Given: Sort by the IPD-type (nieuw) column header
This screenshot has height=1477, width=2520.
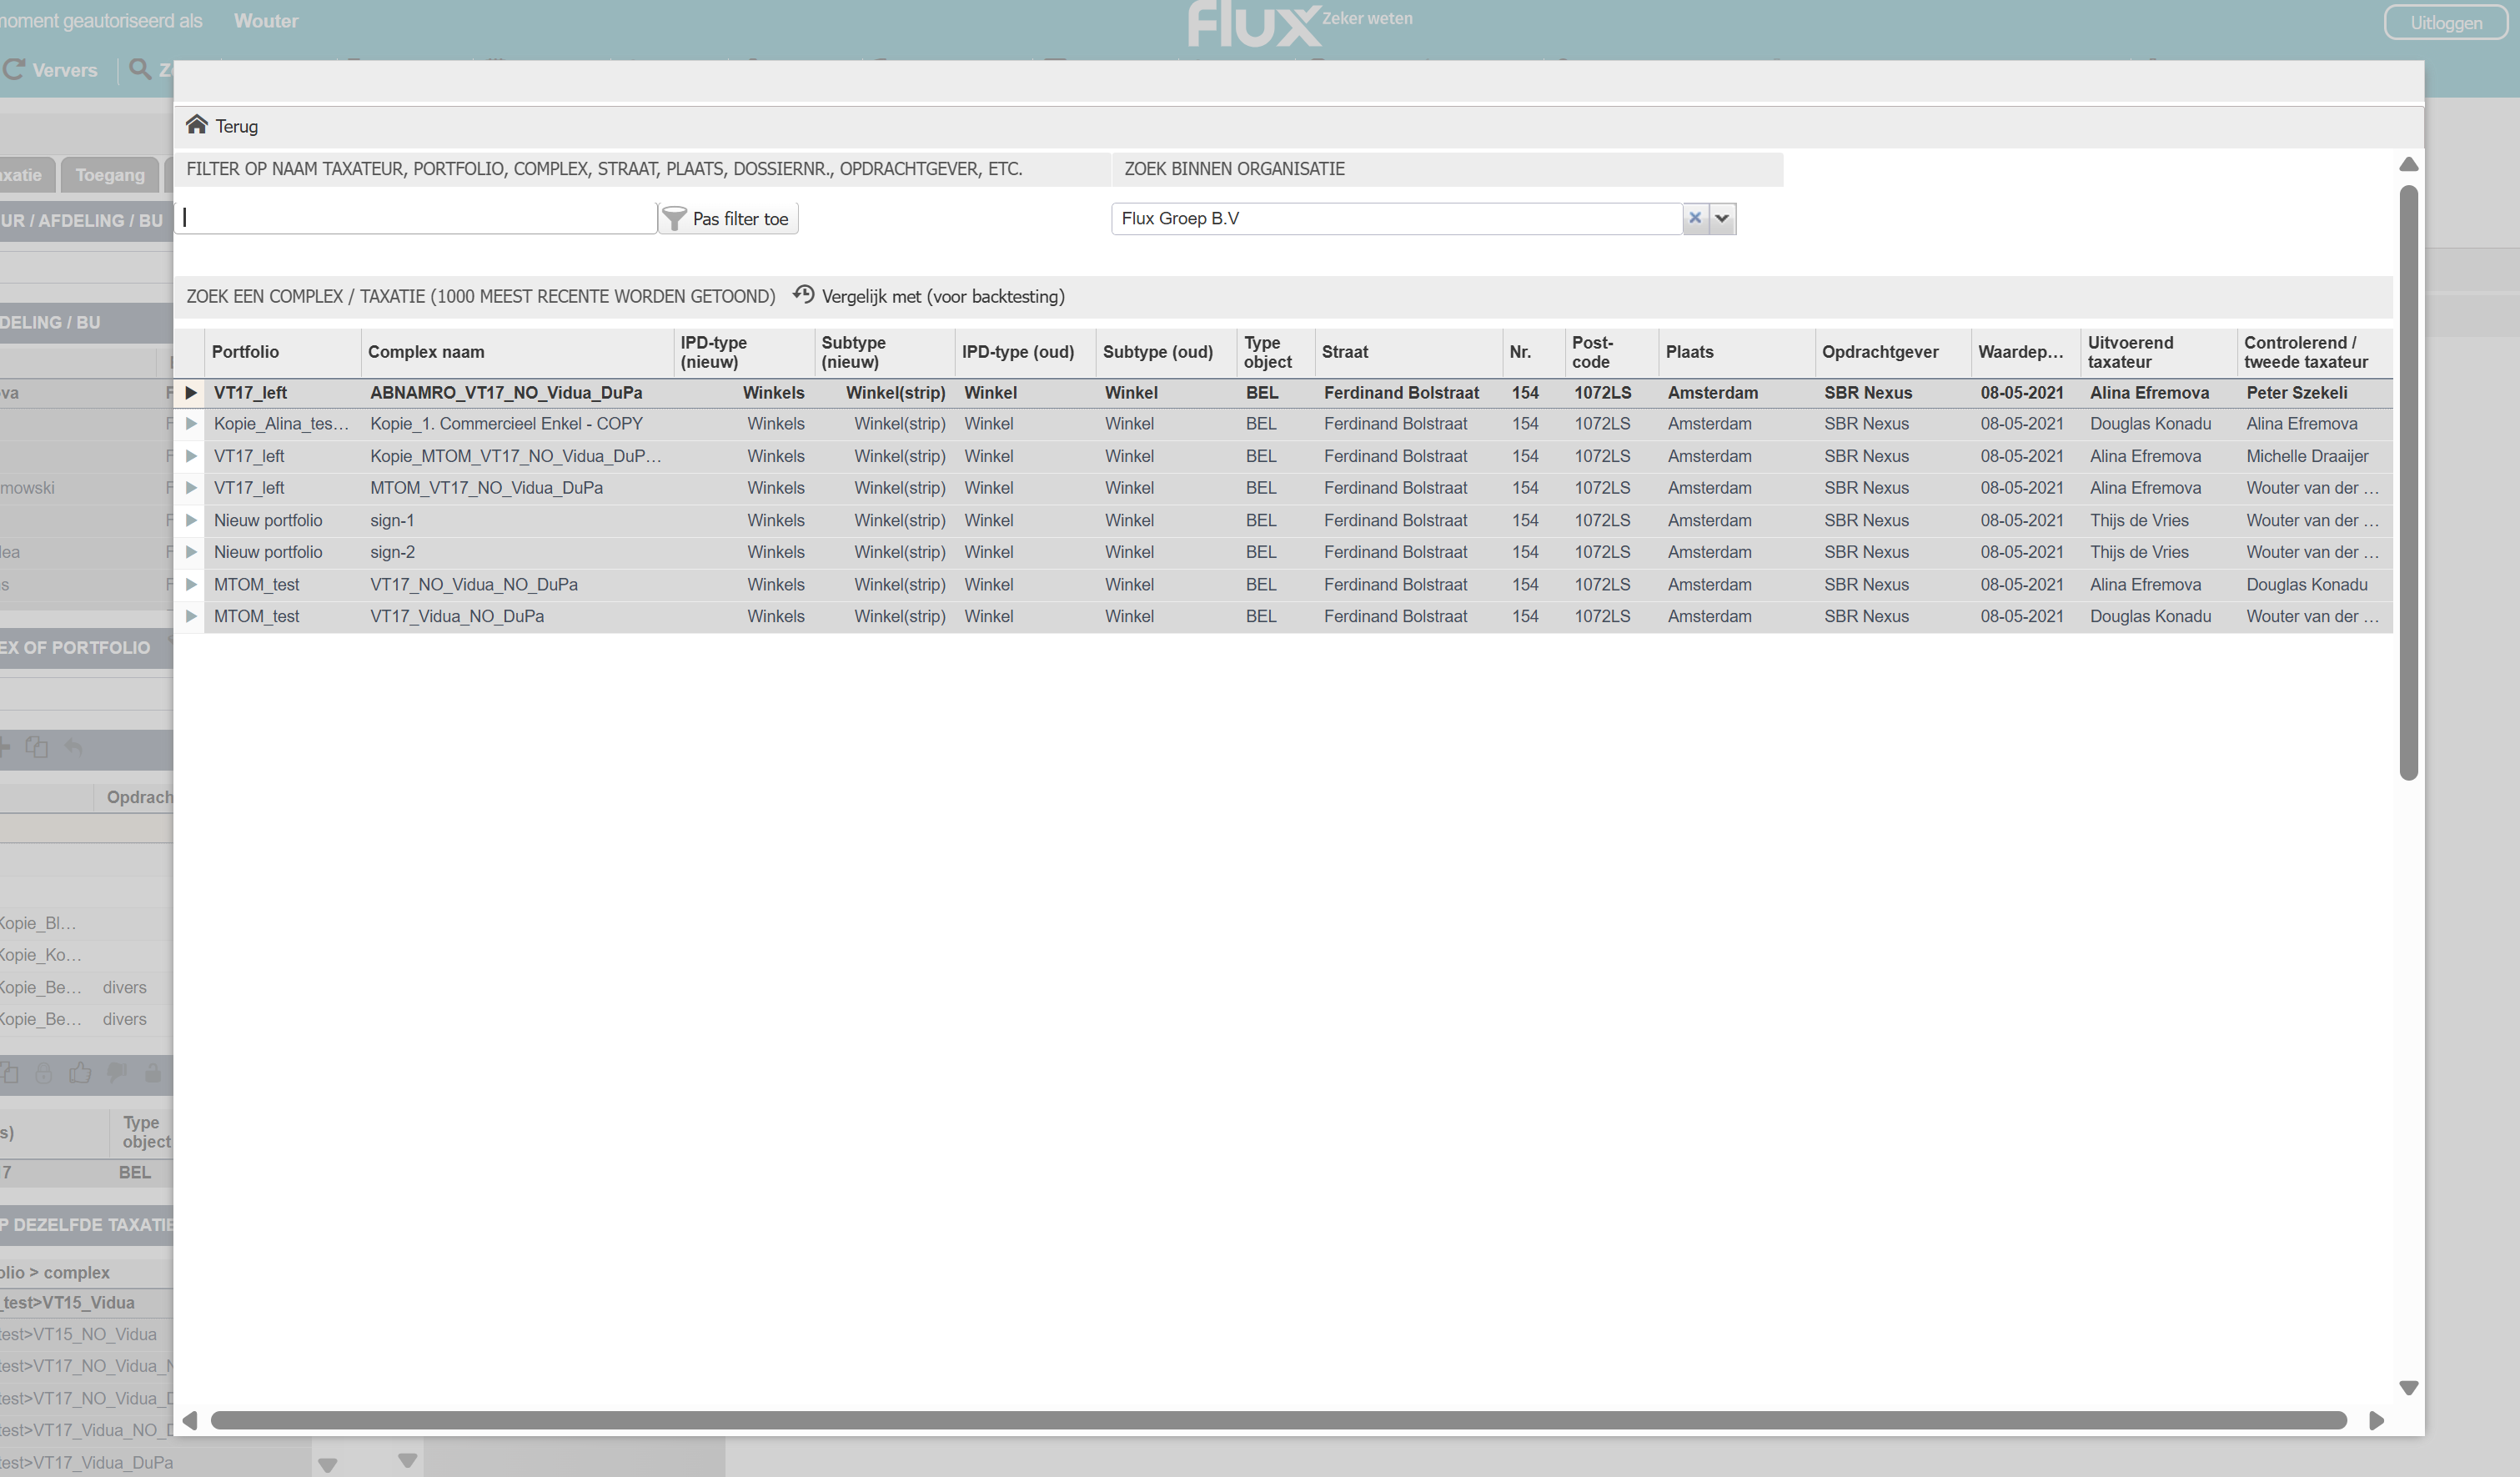Looking at the screenshot, I should [x=744, y=352].
